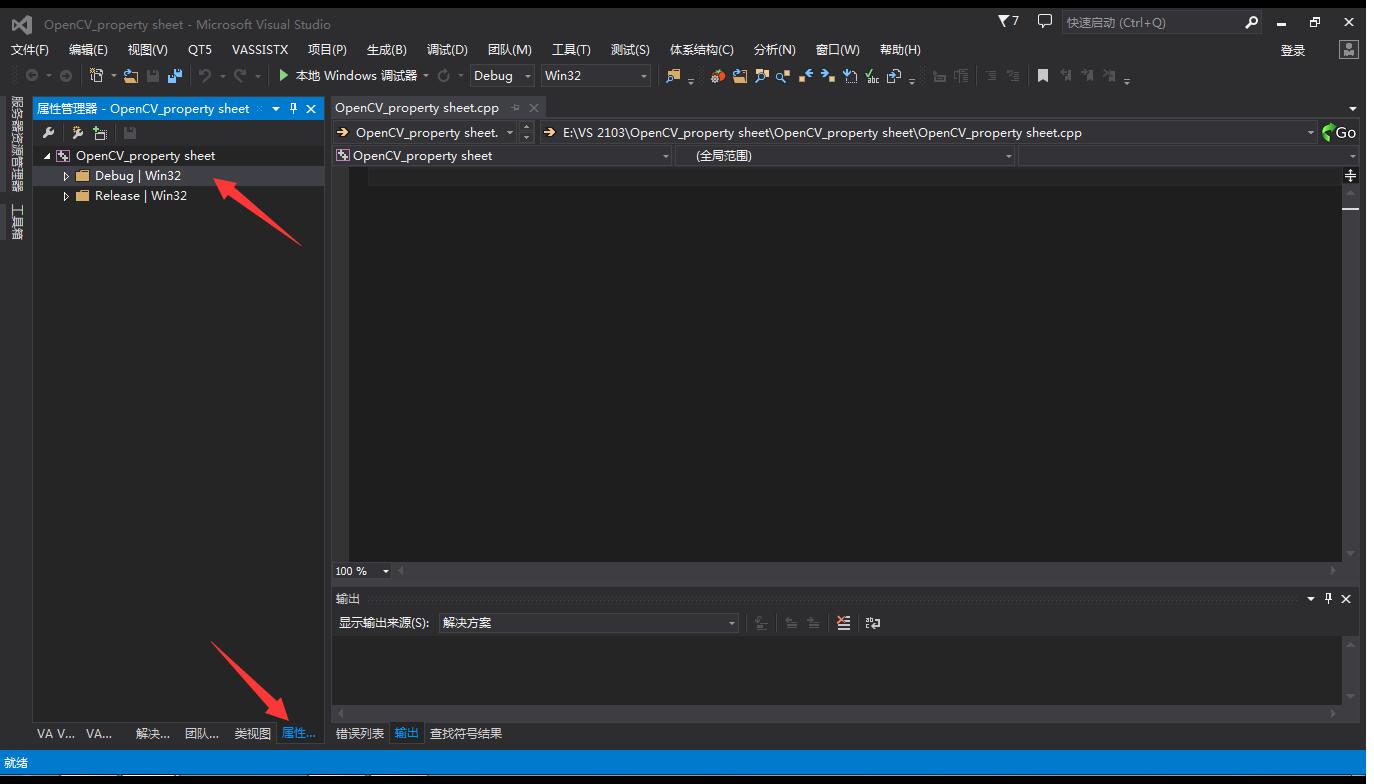Image resolution: width=1374 pixels, height=784 pixels.
Task: Open the 调试(D) menu
Action: tap(447, 49)
